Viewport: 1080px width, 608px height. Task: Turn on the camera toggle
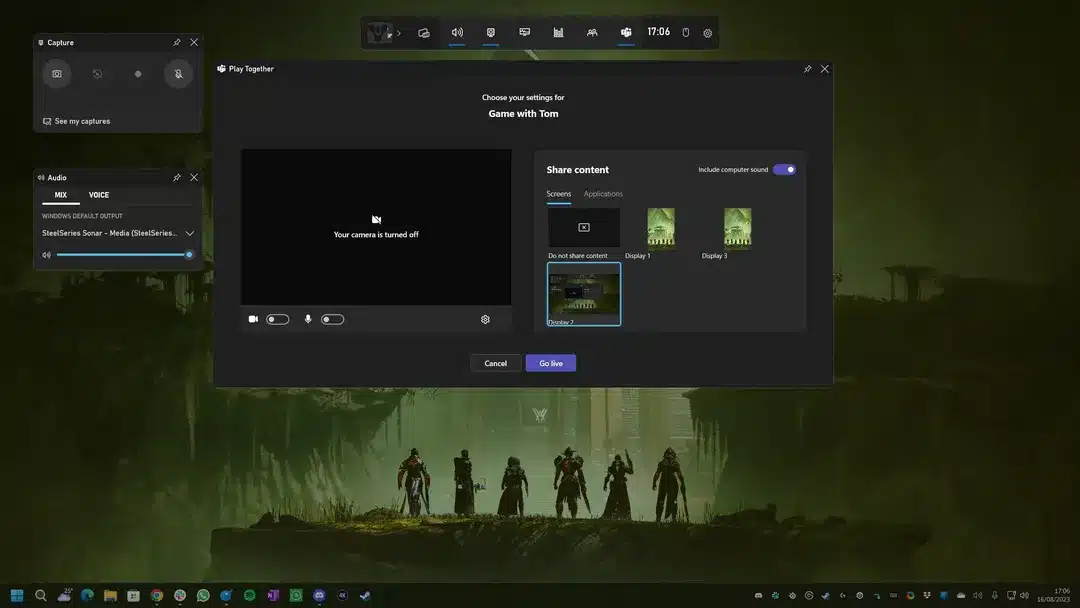click(278, 319)
